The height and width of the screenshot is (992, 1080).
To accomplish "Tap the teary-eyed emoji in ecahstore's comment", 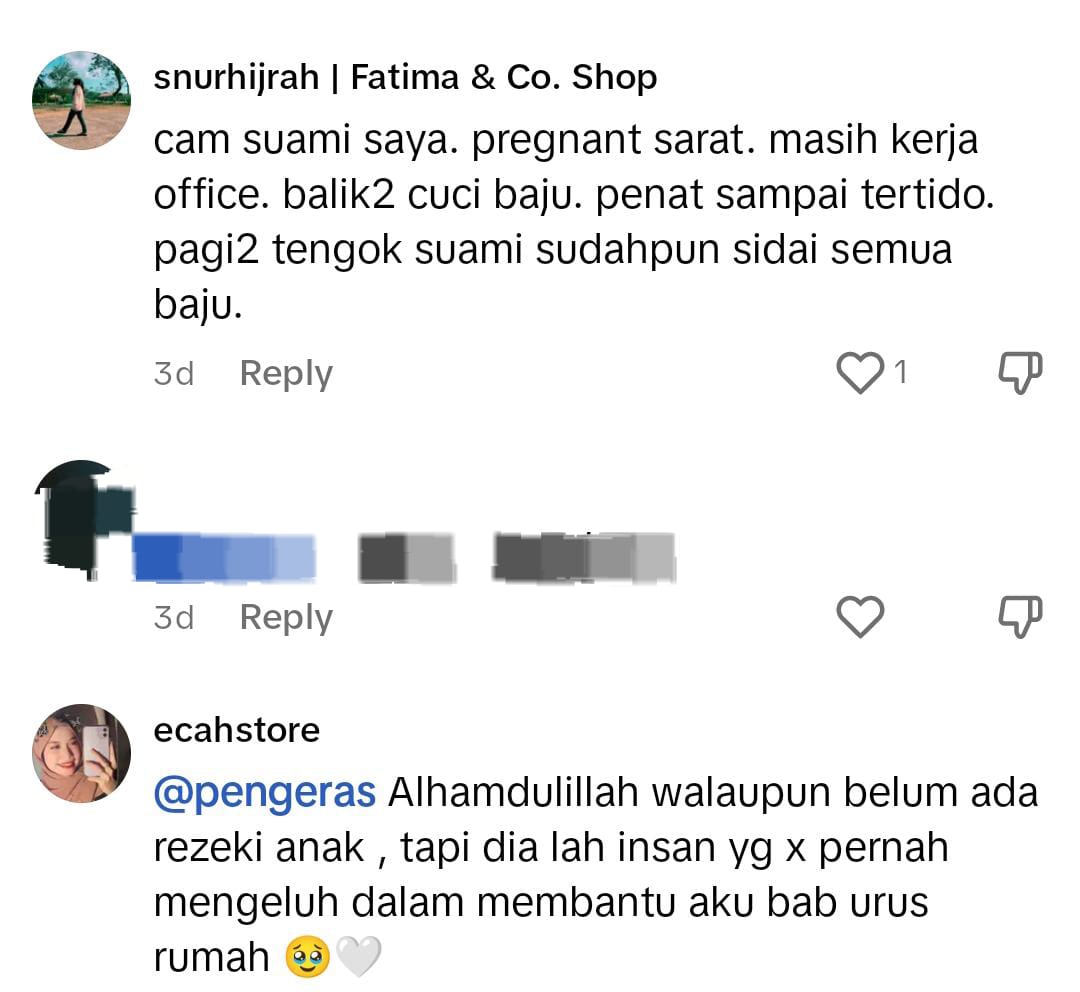I will 307,957.
